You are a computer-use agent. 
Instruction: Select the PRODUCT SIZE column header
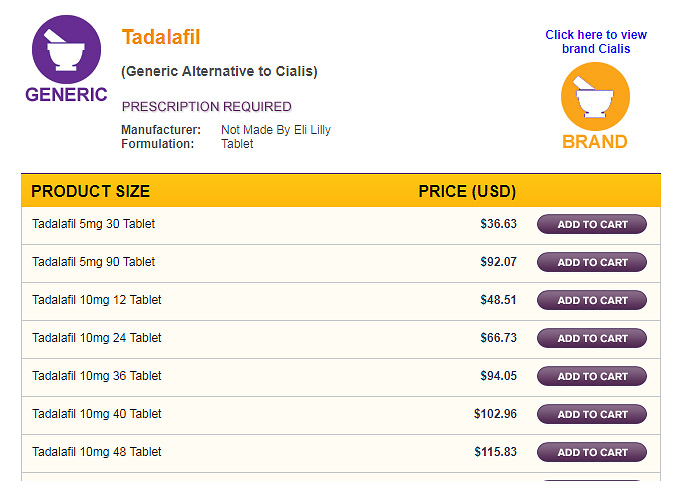[x=90, y=191]
